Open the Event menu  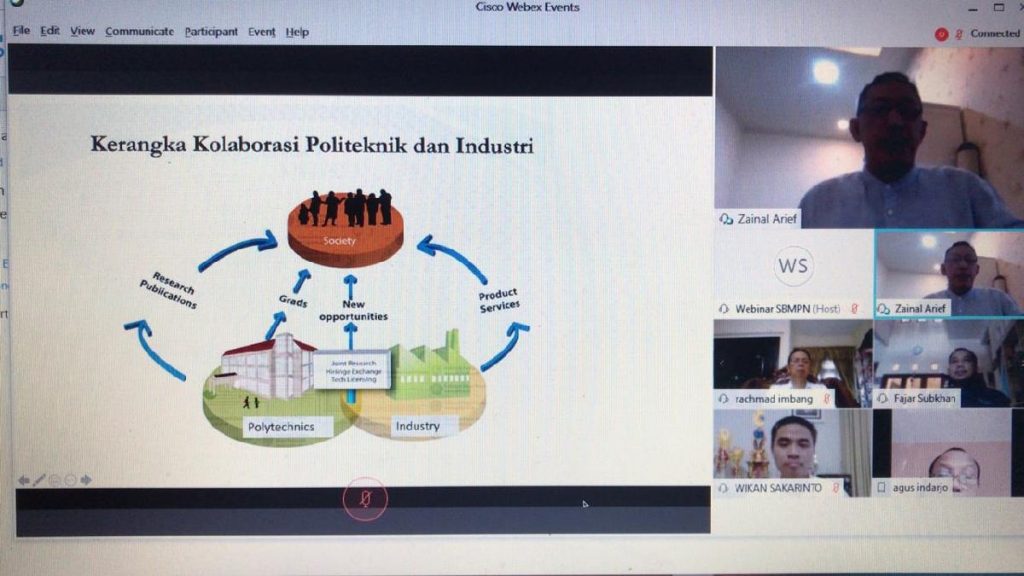click(x=261, y=31)
